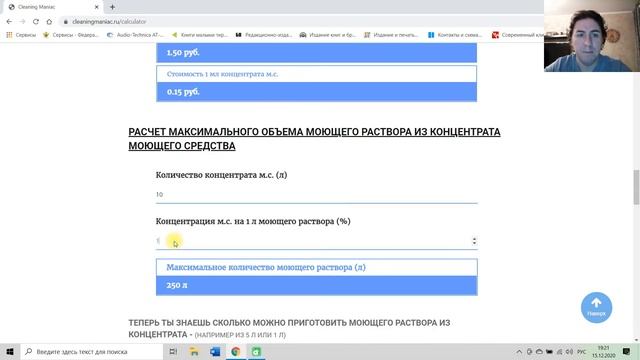Click the РАСЧЕТ МАКСИМАЛЬНОГО ОБЪЕМА heading
The width and height of the screenshot is (640, 360).
(x=314, y=139)
